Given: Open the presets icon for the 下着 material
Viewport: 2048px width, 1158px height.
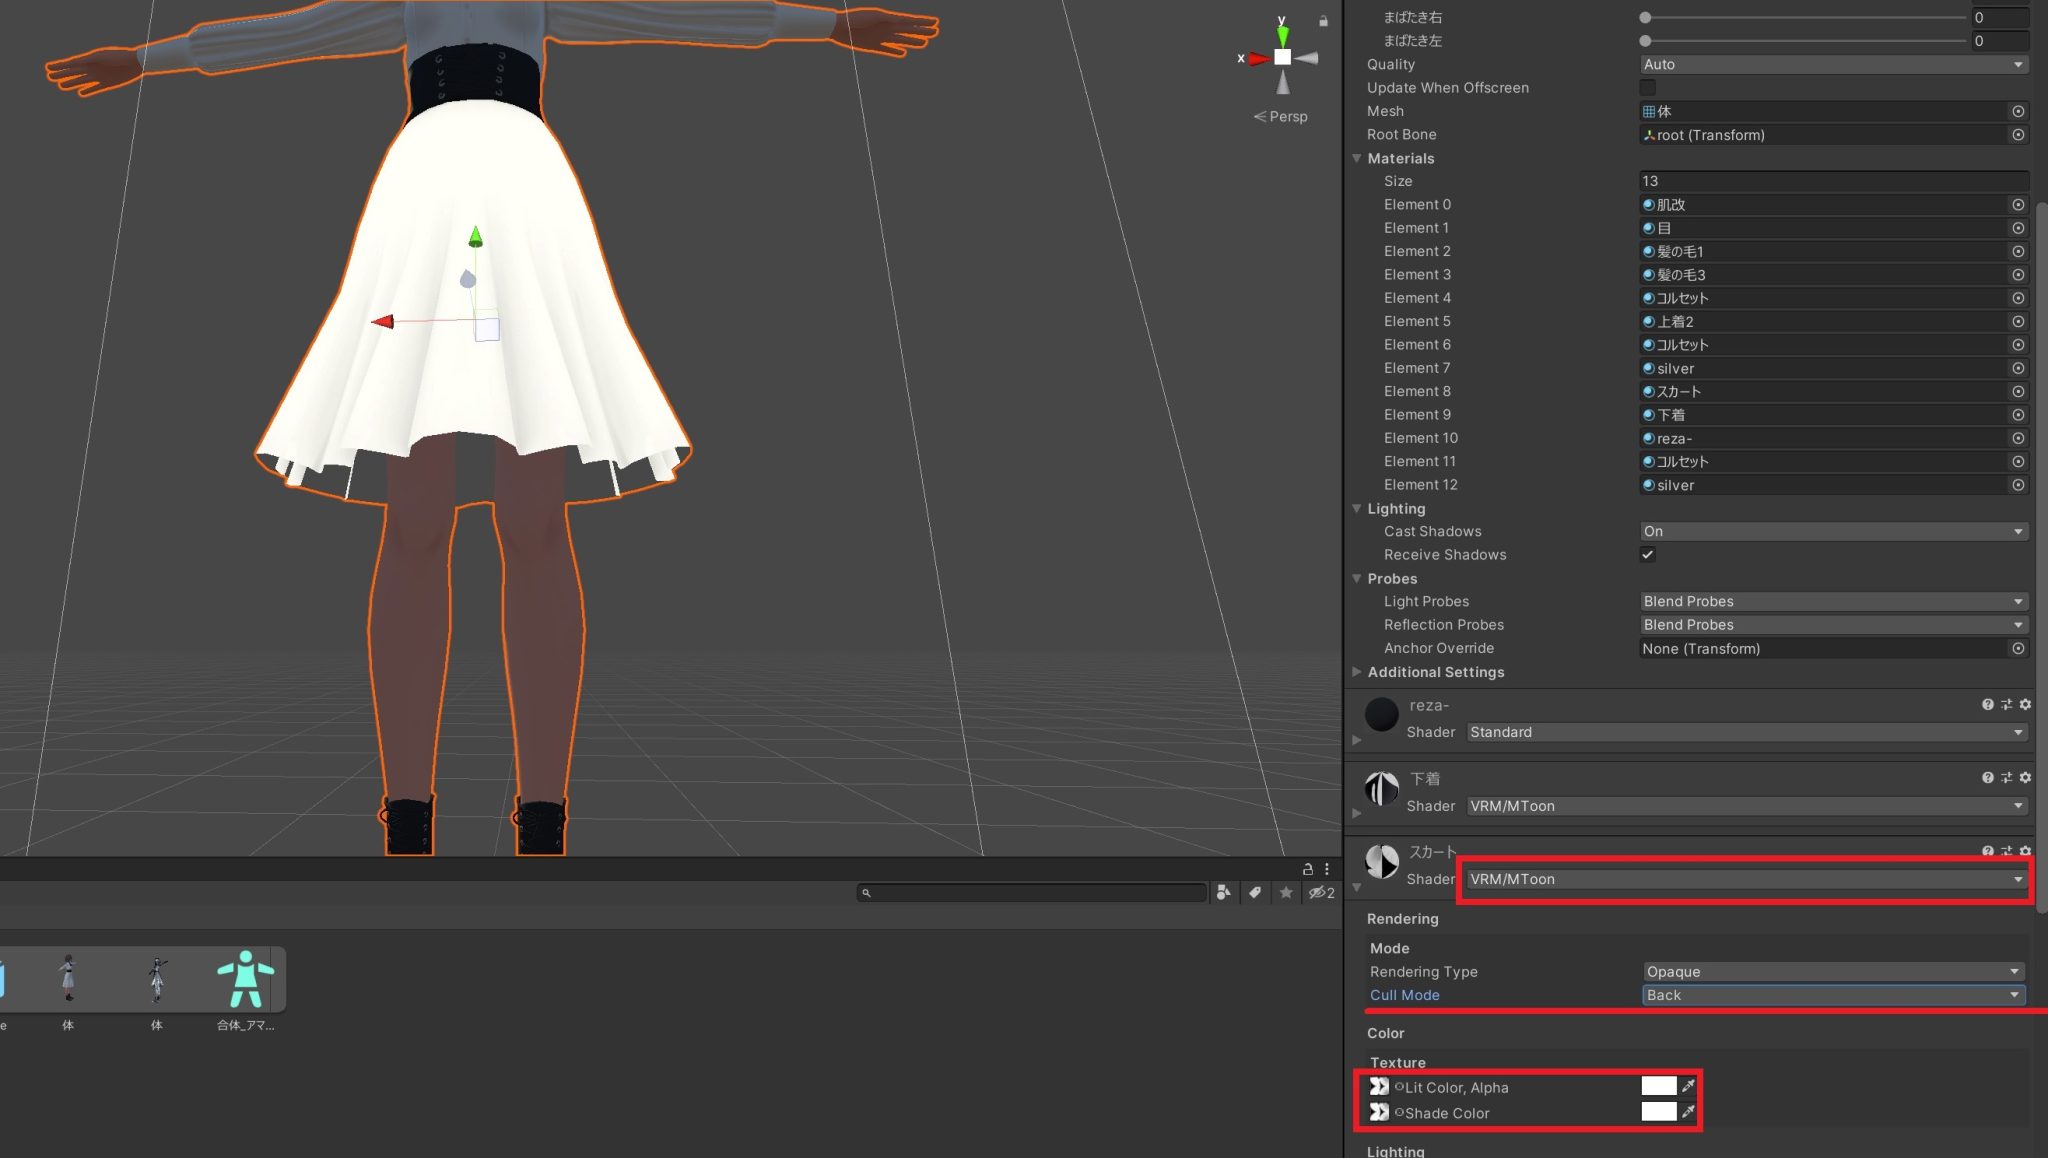Looking at the screenshot, I should tap(2006, 777).
